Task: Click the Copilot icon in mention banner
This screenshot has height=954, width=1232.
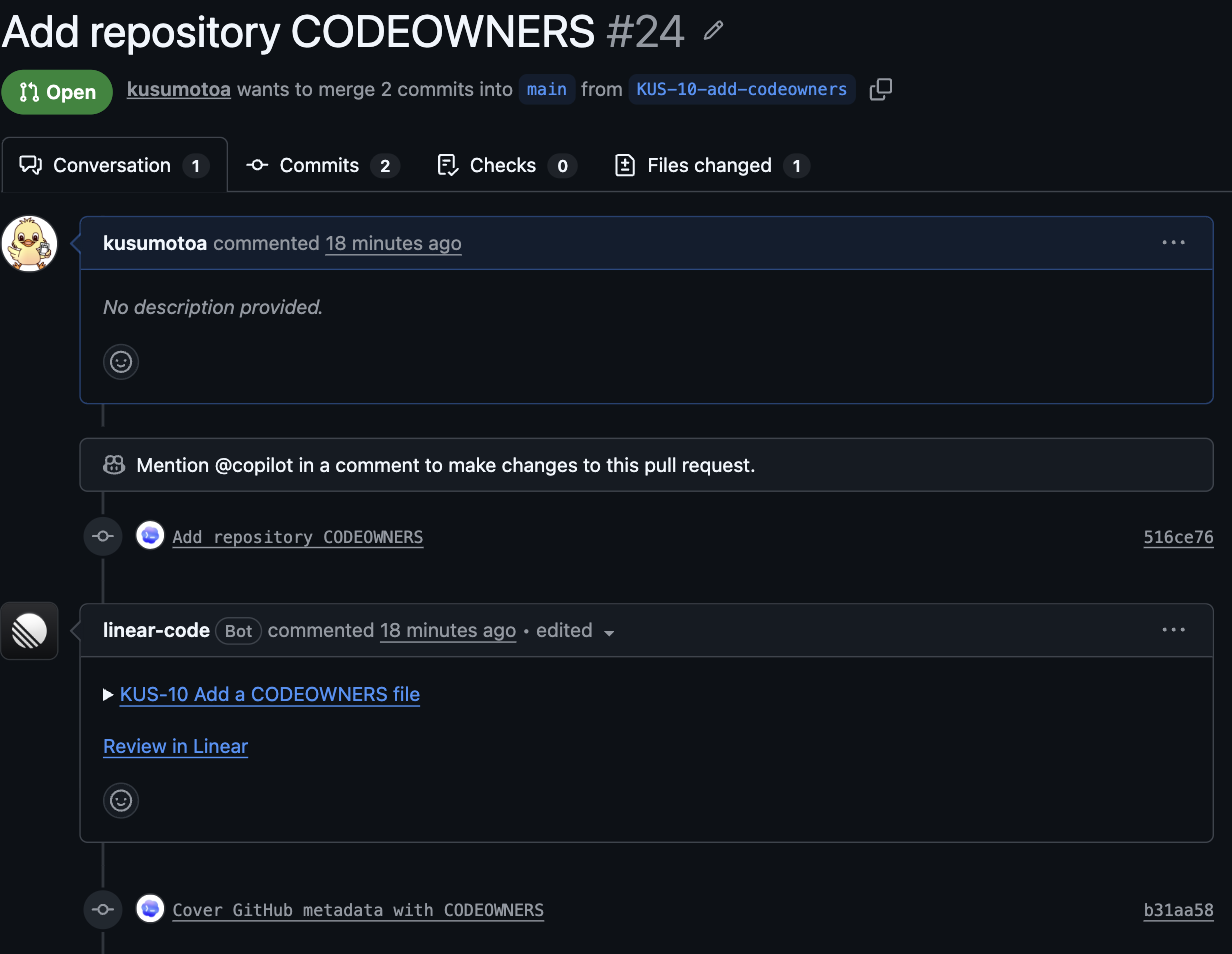Action: (x=114, y=465)
